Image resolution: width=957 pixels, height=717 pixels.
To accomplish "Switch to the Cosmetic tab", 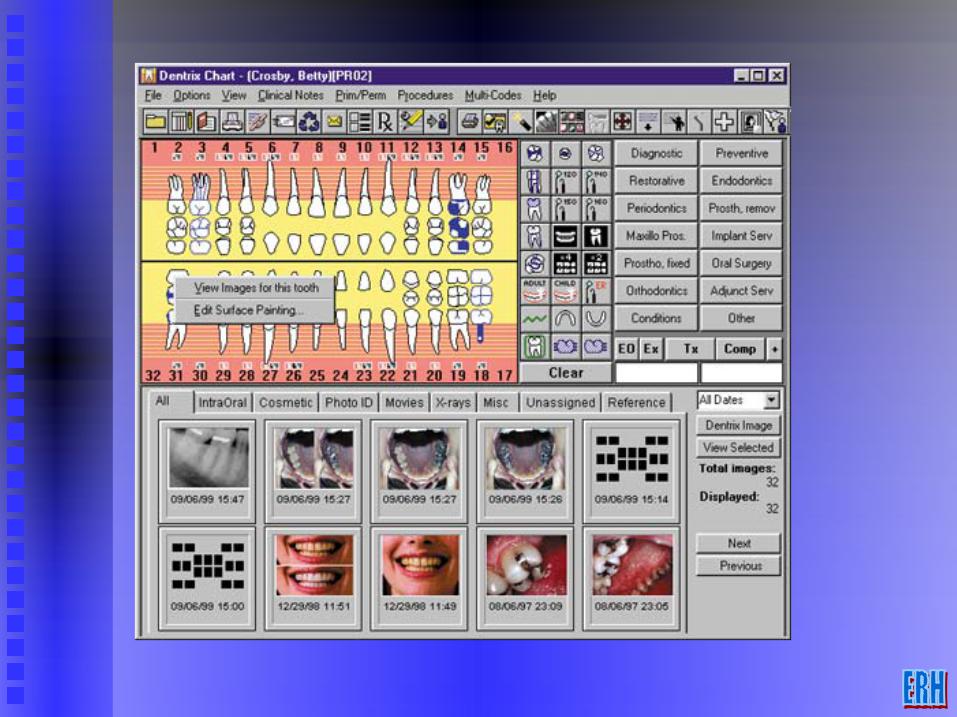I will [x=286, y=403].
